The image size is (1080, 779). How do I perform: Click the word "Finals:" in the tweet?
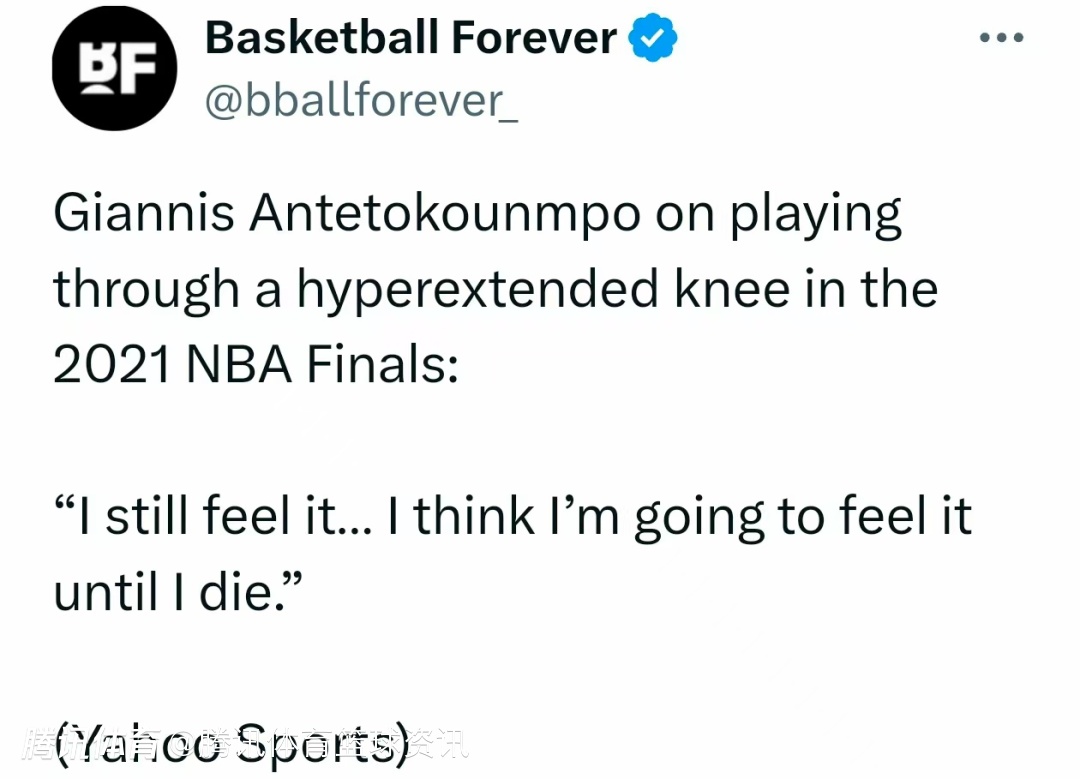tap(381, 365)
